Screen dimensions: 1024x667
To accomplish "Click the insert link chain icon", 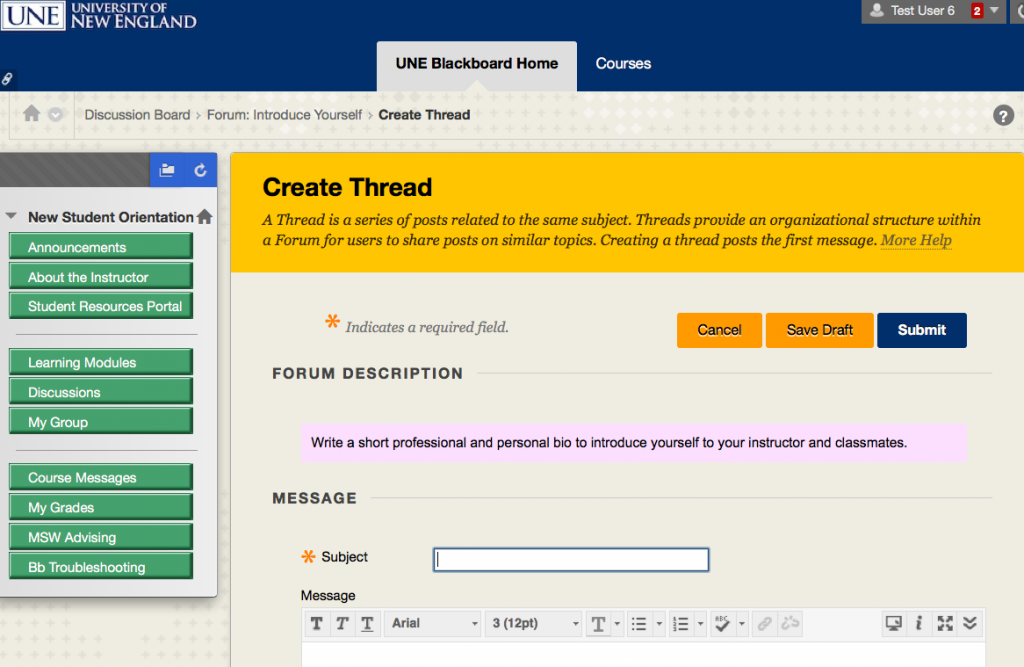I will (x=764, y=623).
